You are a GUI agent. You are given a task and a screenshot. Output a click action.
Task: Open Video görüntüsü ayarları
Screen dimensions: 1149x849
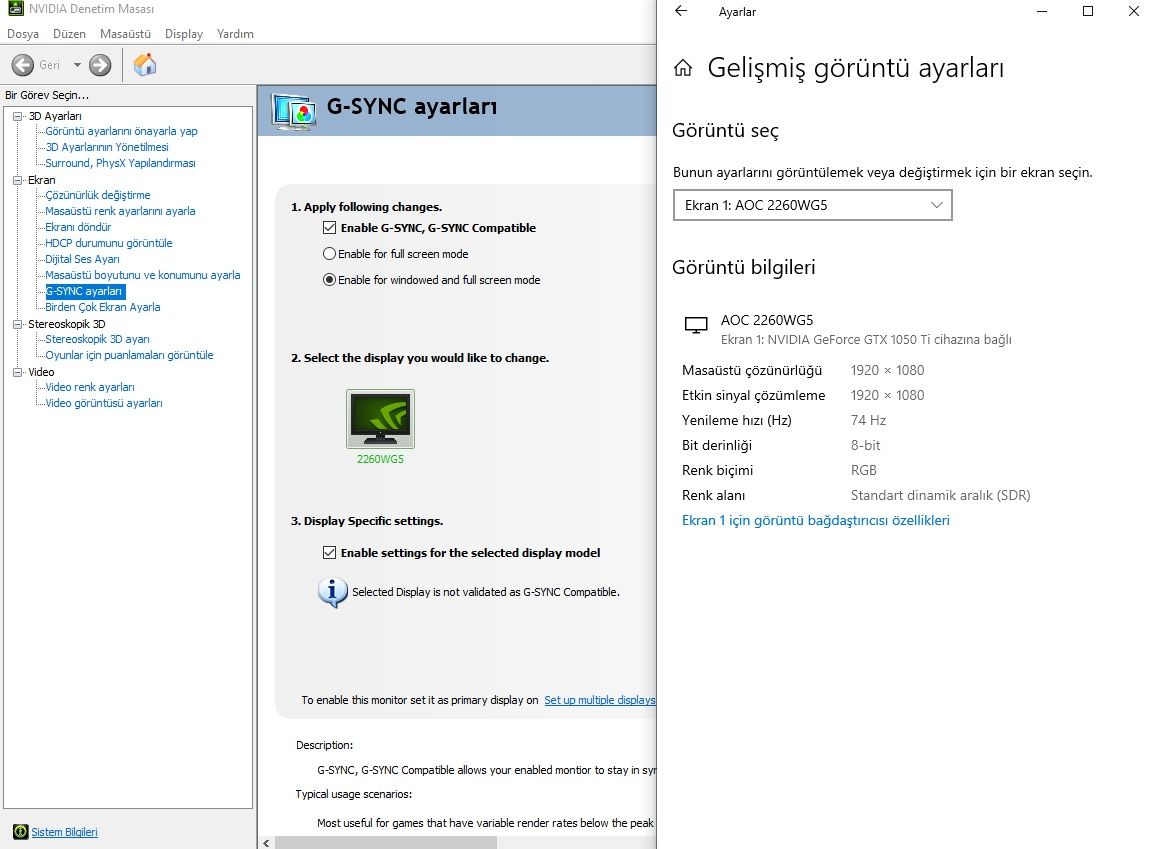pos(104,404)
